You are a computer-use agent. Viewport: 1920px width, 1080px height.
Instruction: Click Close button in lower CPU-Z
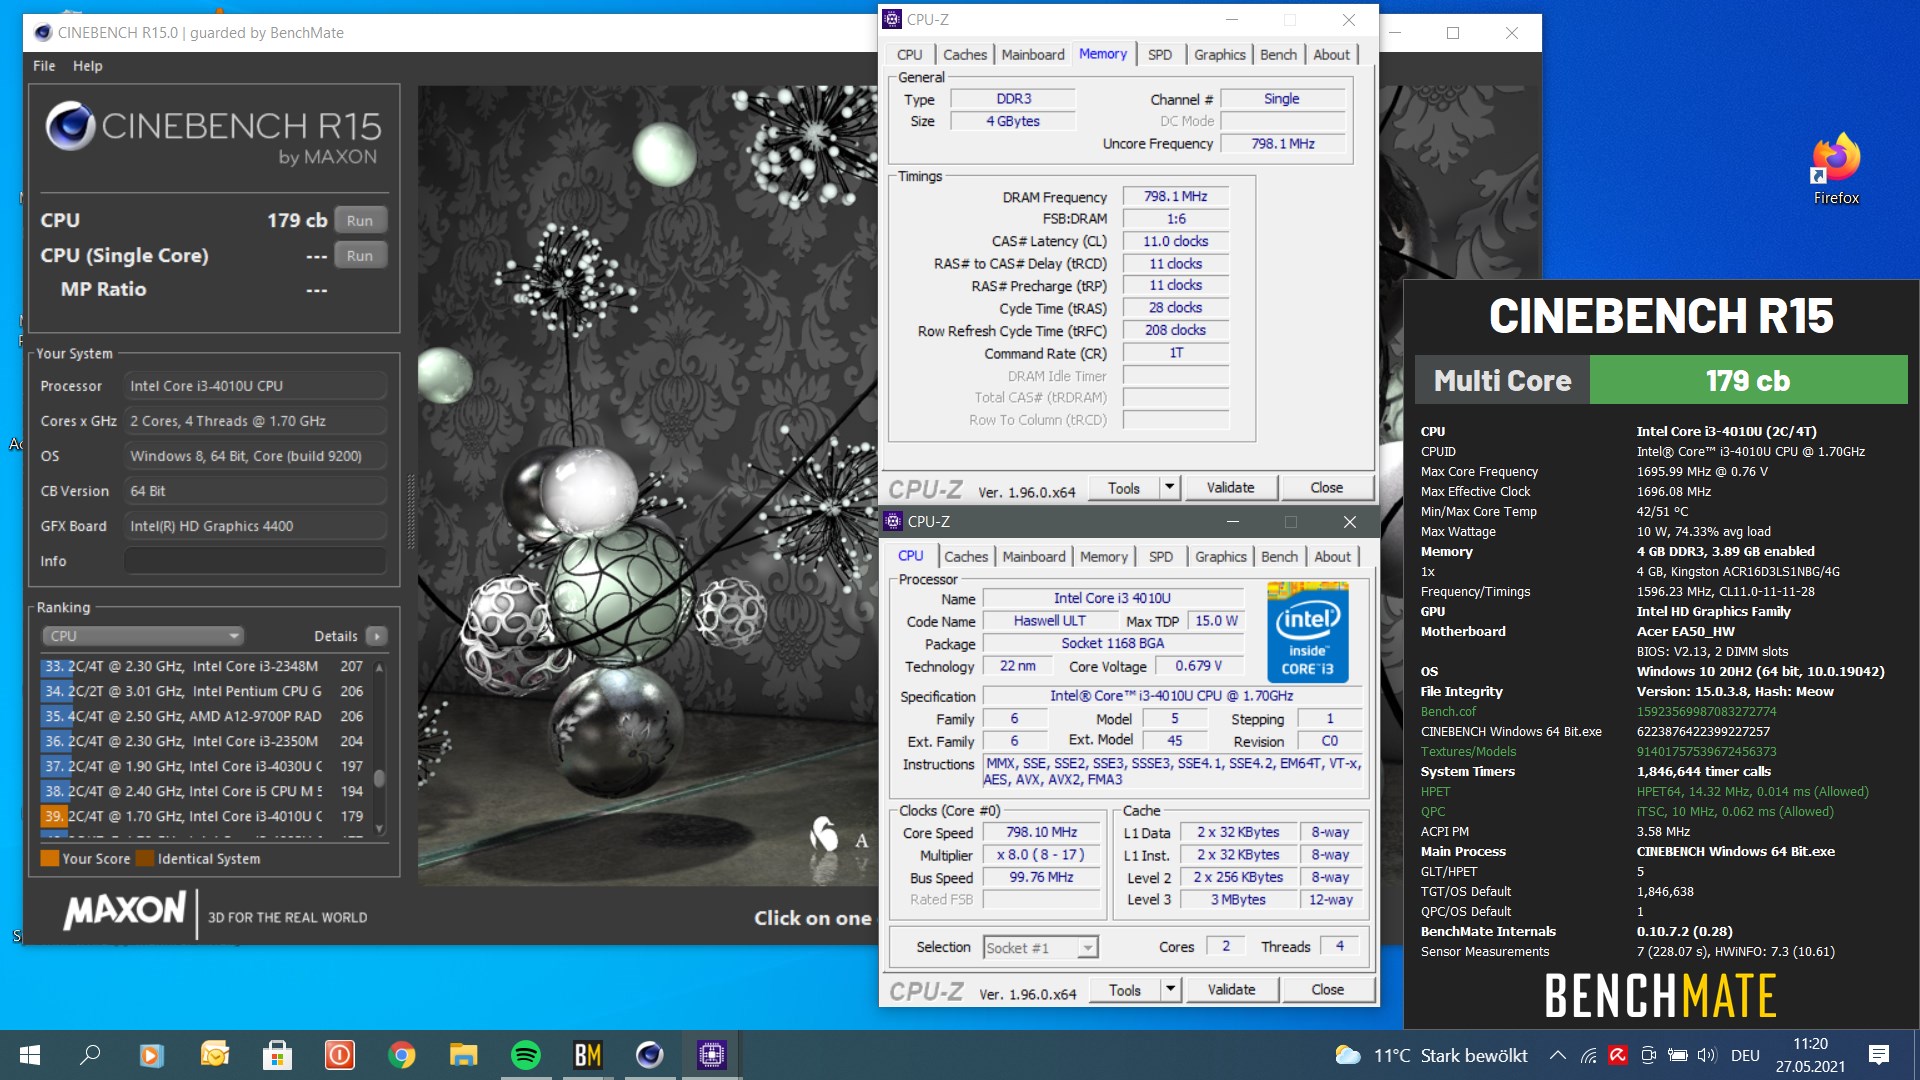tap(1328, 989)
